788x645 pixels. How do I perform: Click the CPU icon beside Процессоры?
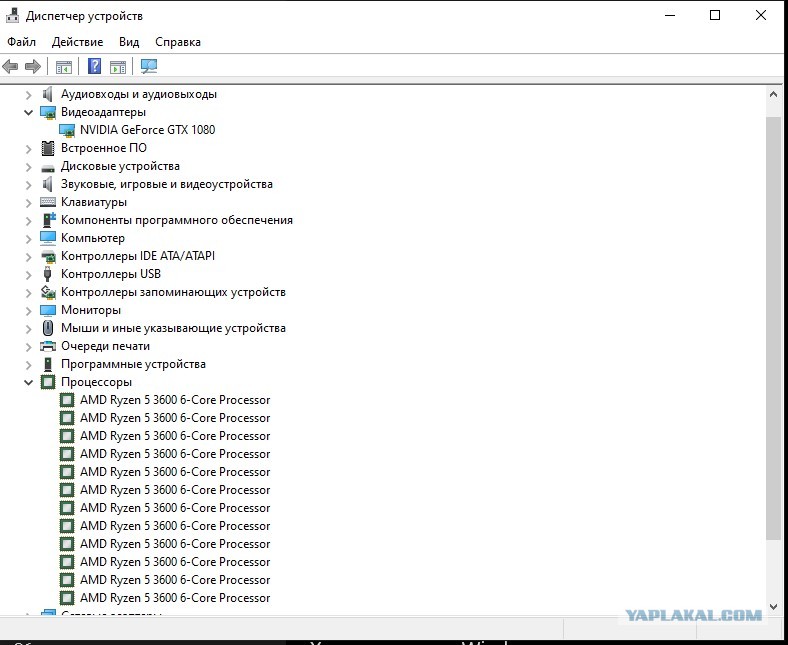pyautogui.click(x=48, y=382)
